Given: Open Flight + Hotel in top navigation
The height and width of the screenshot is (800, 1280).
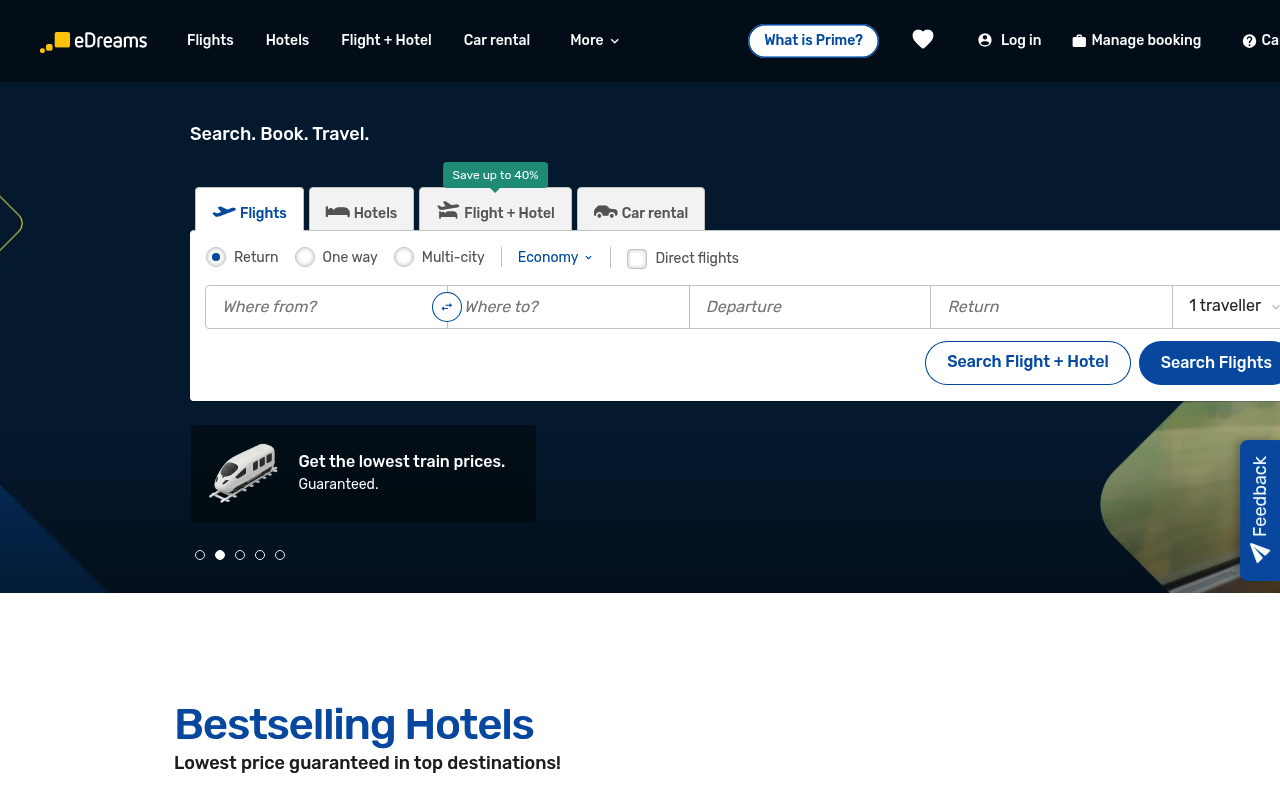Looking at the screenshot, I should [x=386, y=40].
